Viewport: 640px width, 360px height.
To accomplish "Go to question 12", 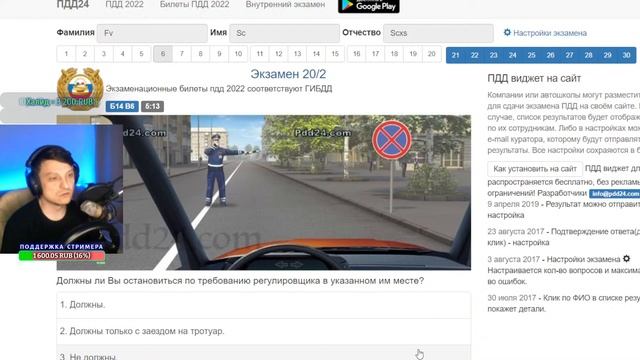I will [x=278, y=54].
